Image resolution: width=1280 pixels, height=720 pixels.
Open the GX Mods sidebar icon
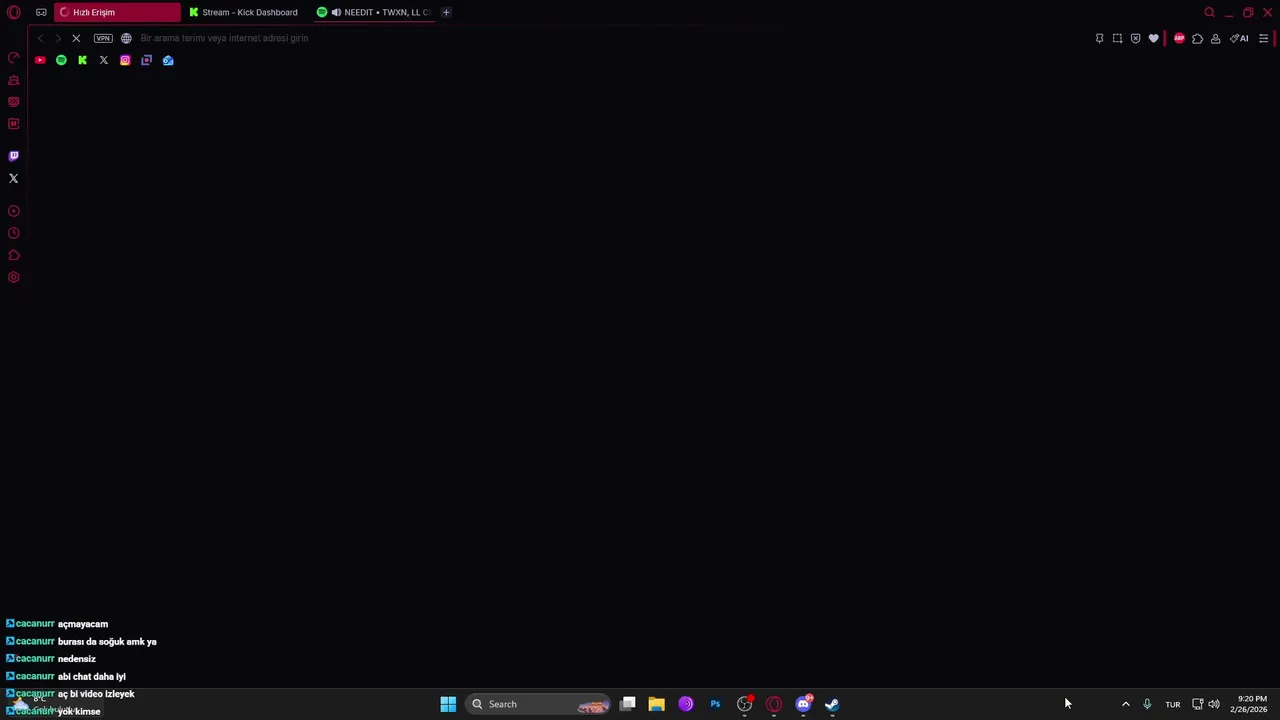pos(14,124)
